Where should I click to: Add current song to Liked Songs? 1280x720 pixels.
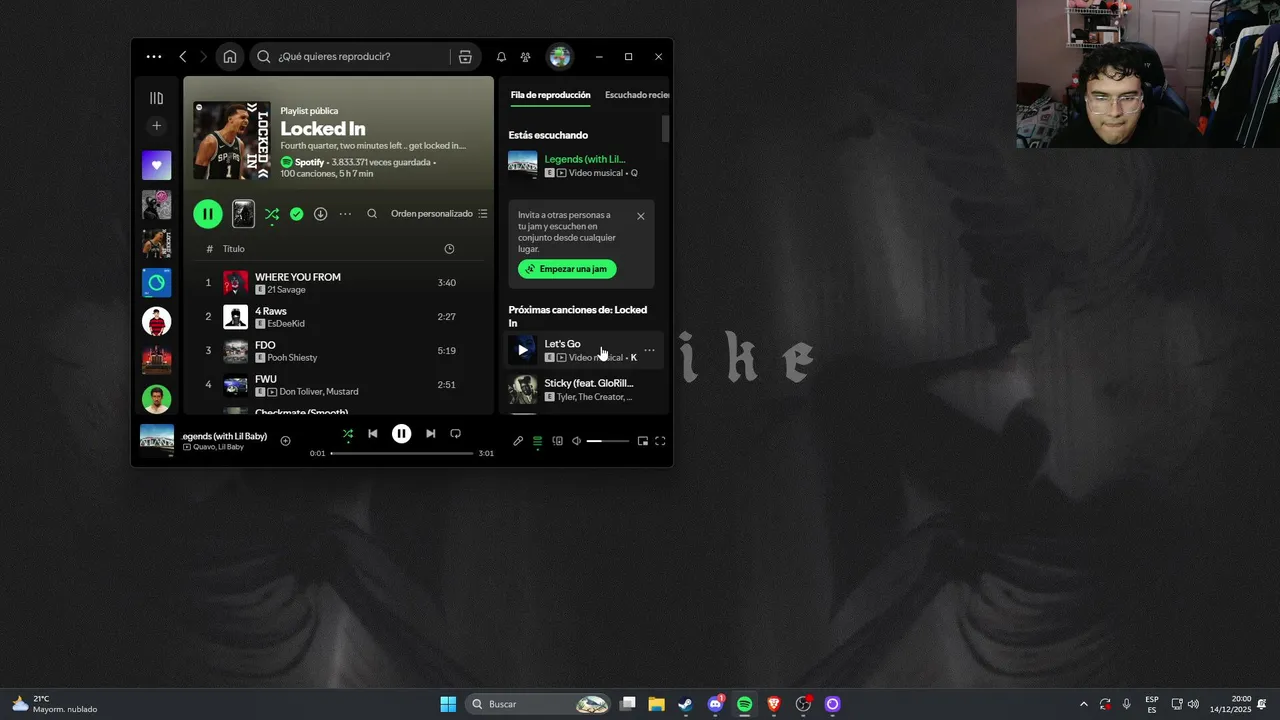(x=285, y=441)
